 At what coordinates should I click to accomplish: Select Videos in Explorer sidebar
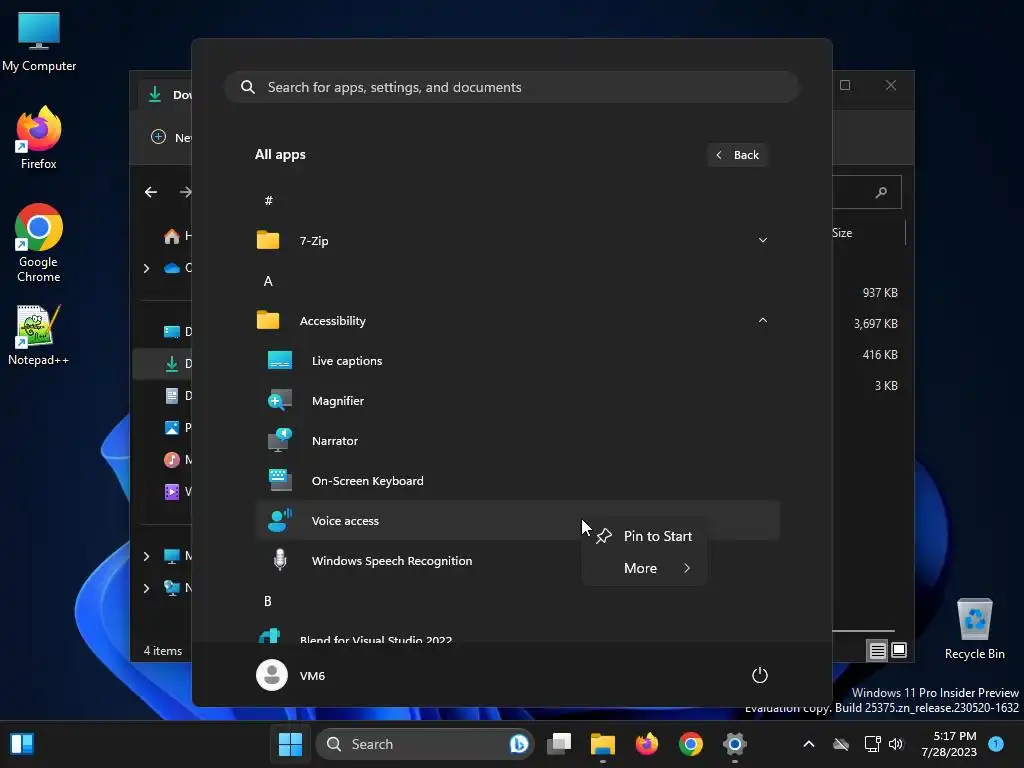point(176,491)
